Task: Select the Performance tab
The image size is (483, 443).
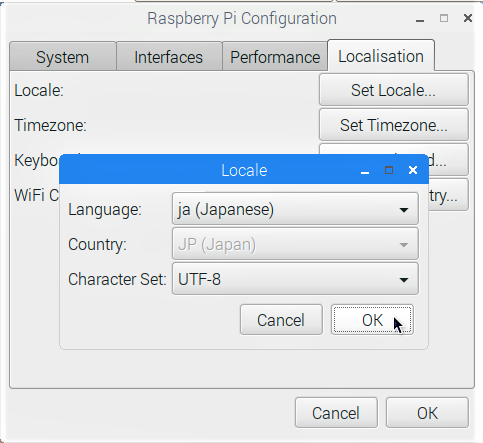Action: [x=275, y=57]
